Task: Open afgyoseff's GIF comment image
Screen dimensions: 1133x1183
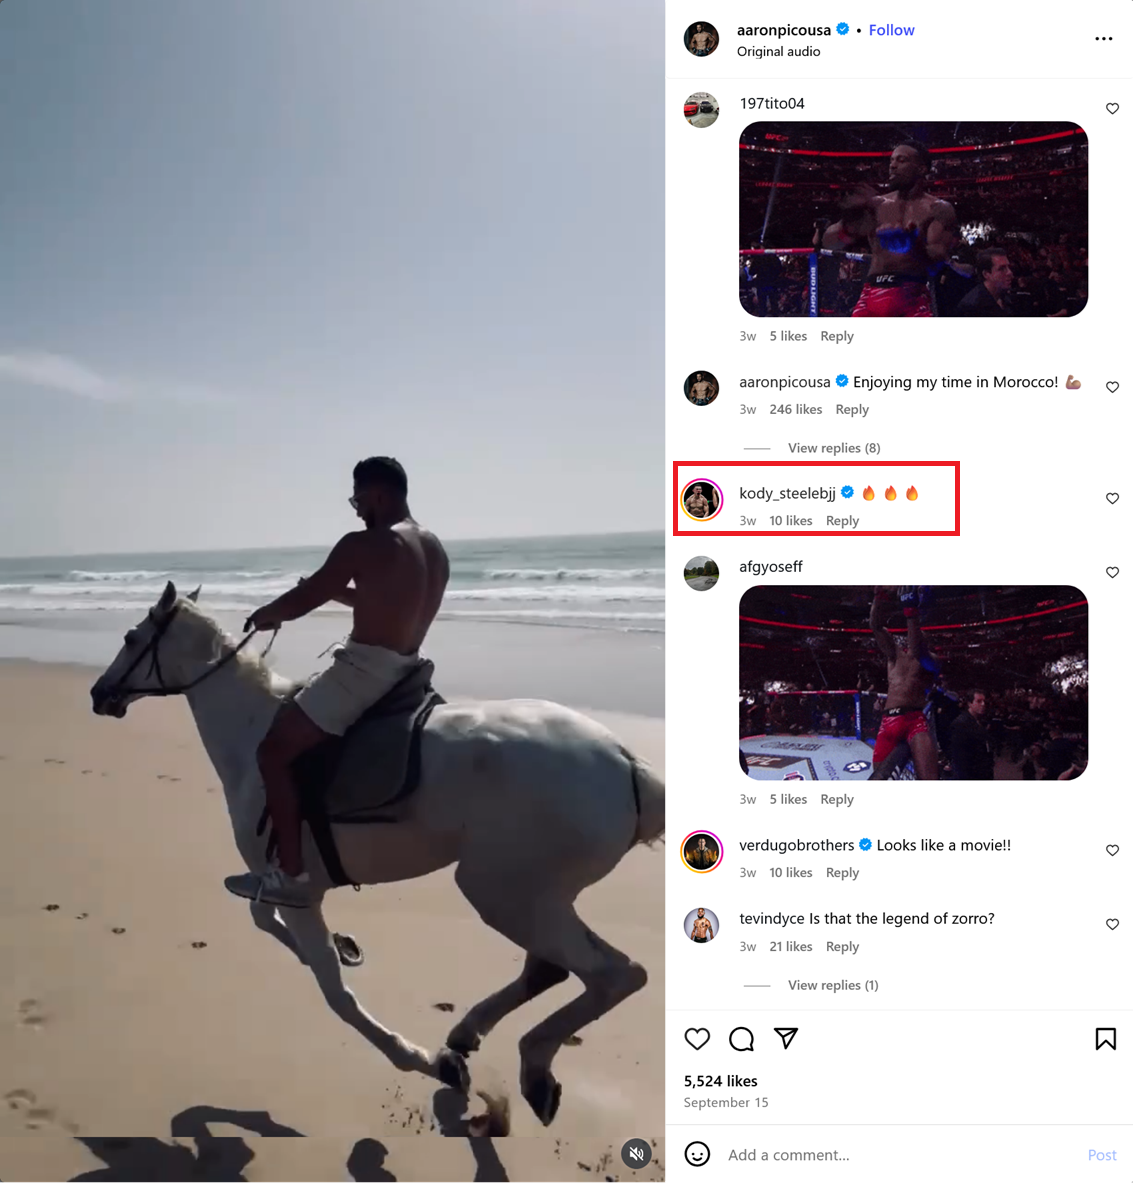Action: pos(913,683)
